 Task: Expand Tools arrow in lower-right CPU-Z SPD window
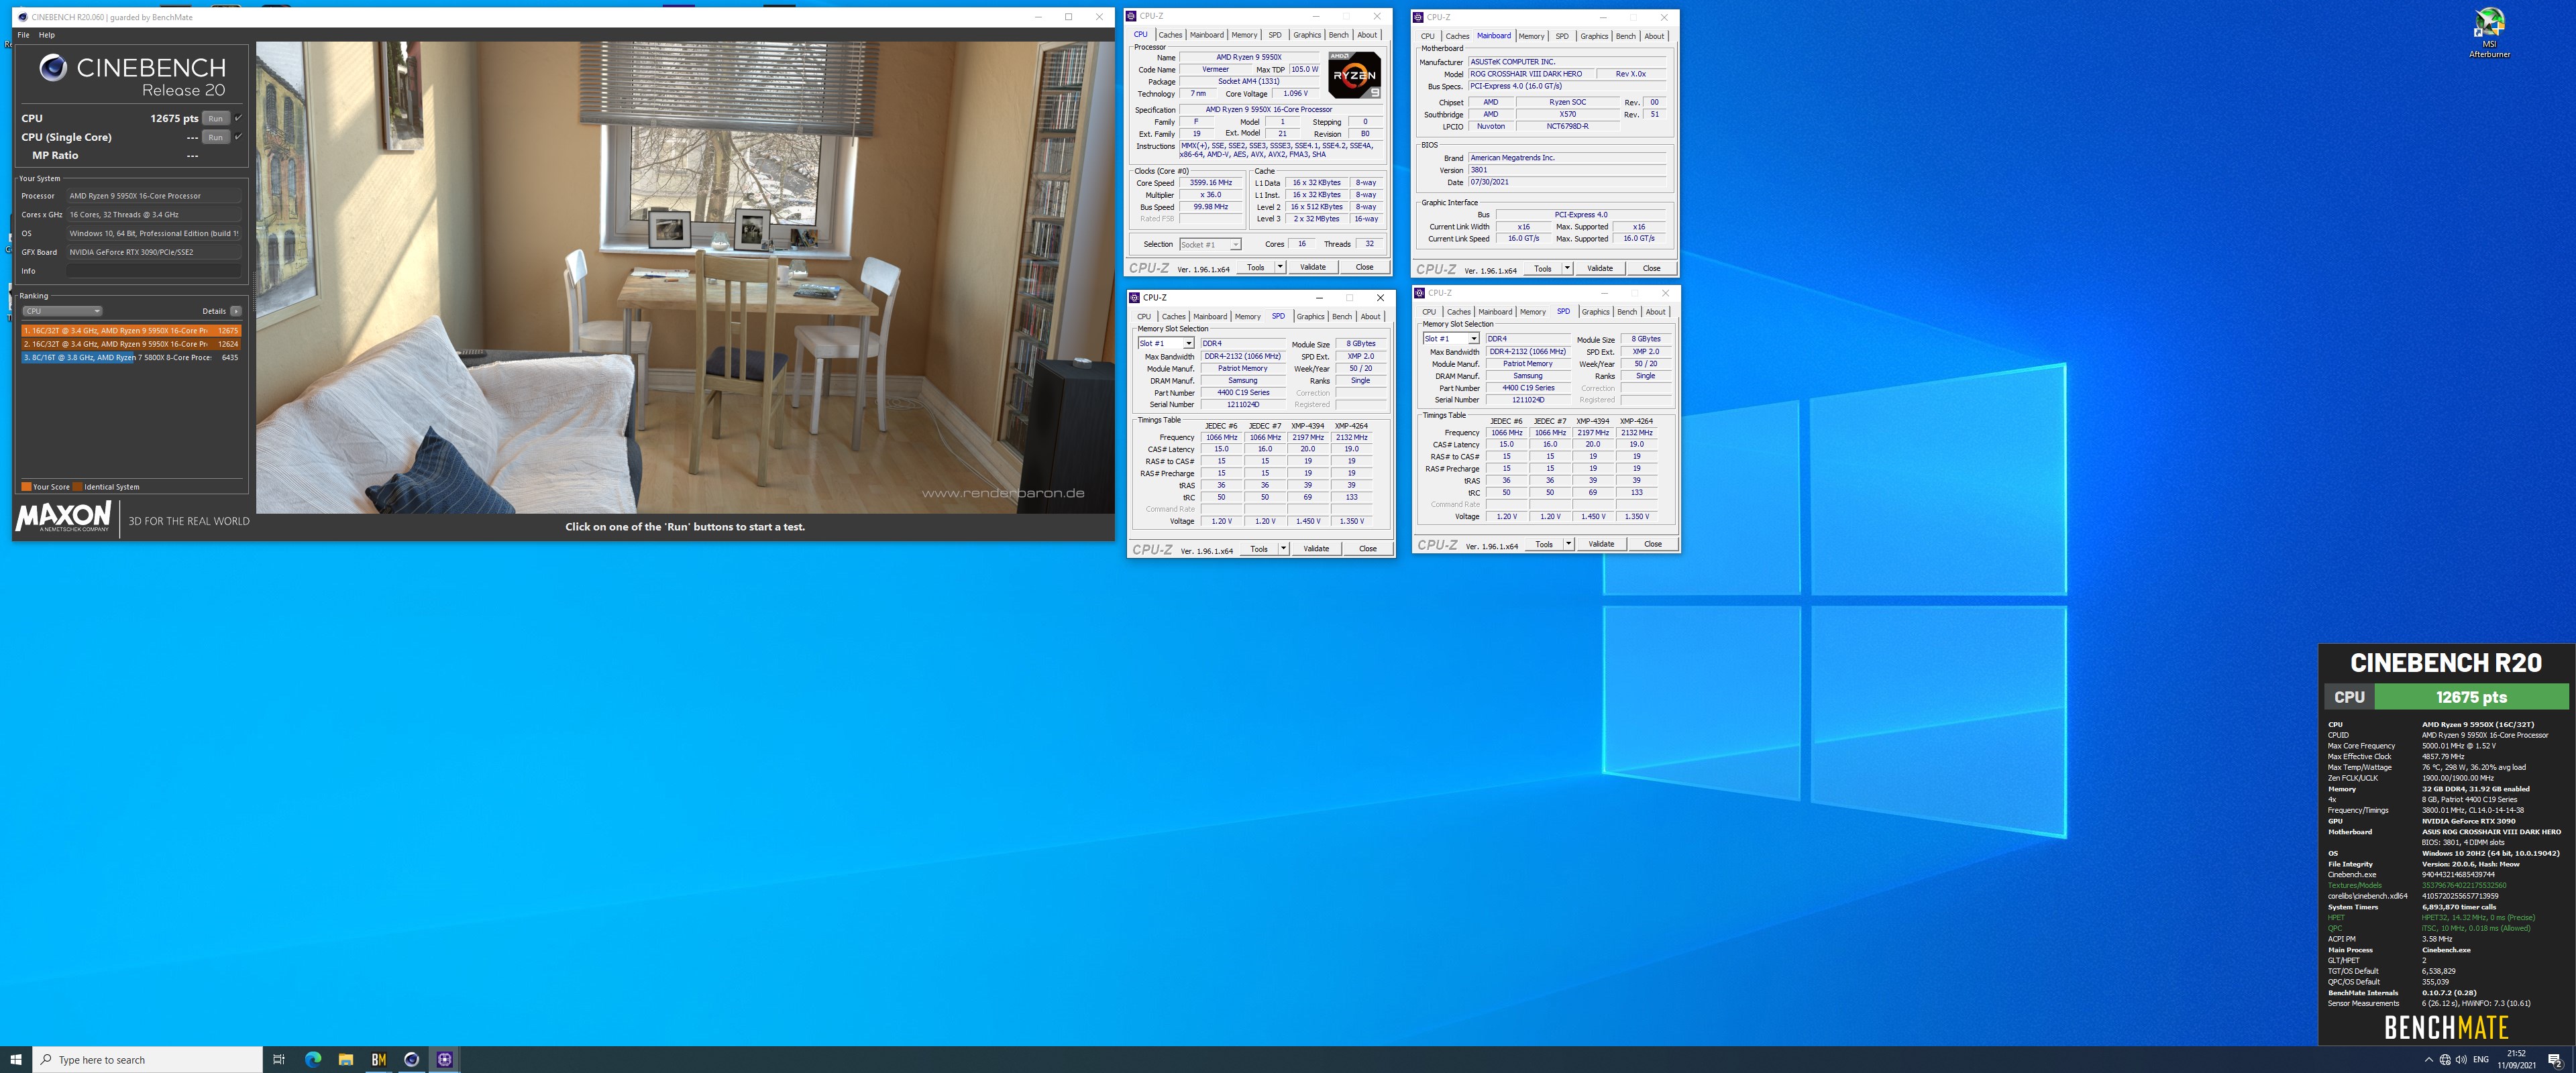point(1568,544)
